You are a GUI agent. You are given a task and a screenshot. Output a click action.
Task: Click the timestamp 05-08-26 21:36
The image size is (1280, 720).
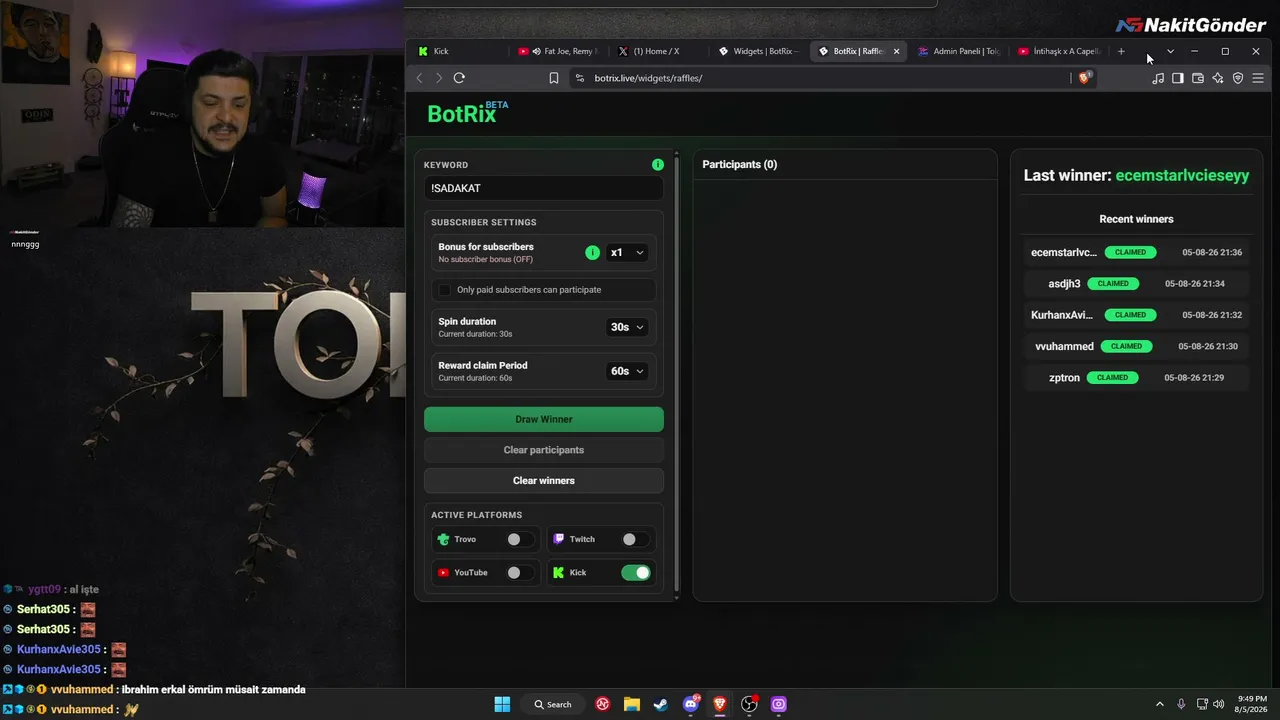[x=1212, y=253]
